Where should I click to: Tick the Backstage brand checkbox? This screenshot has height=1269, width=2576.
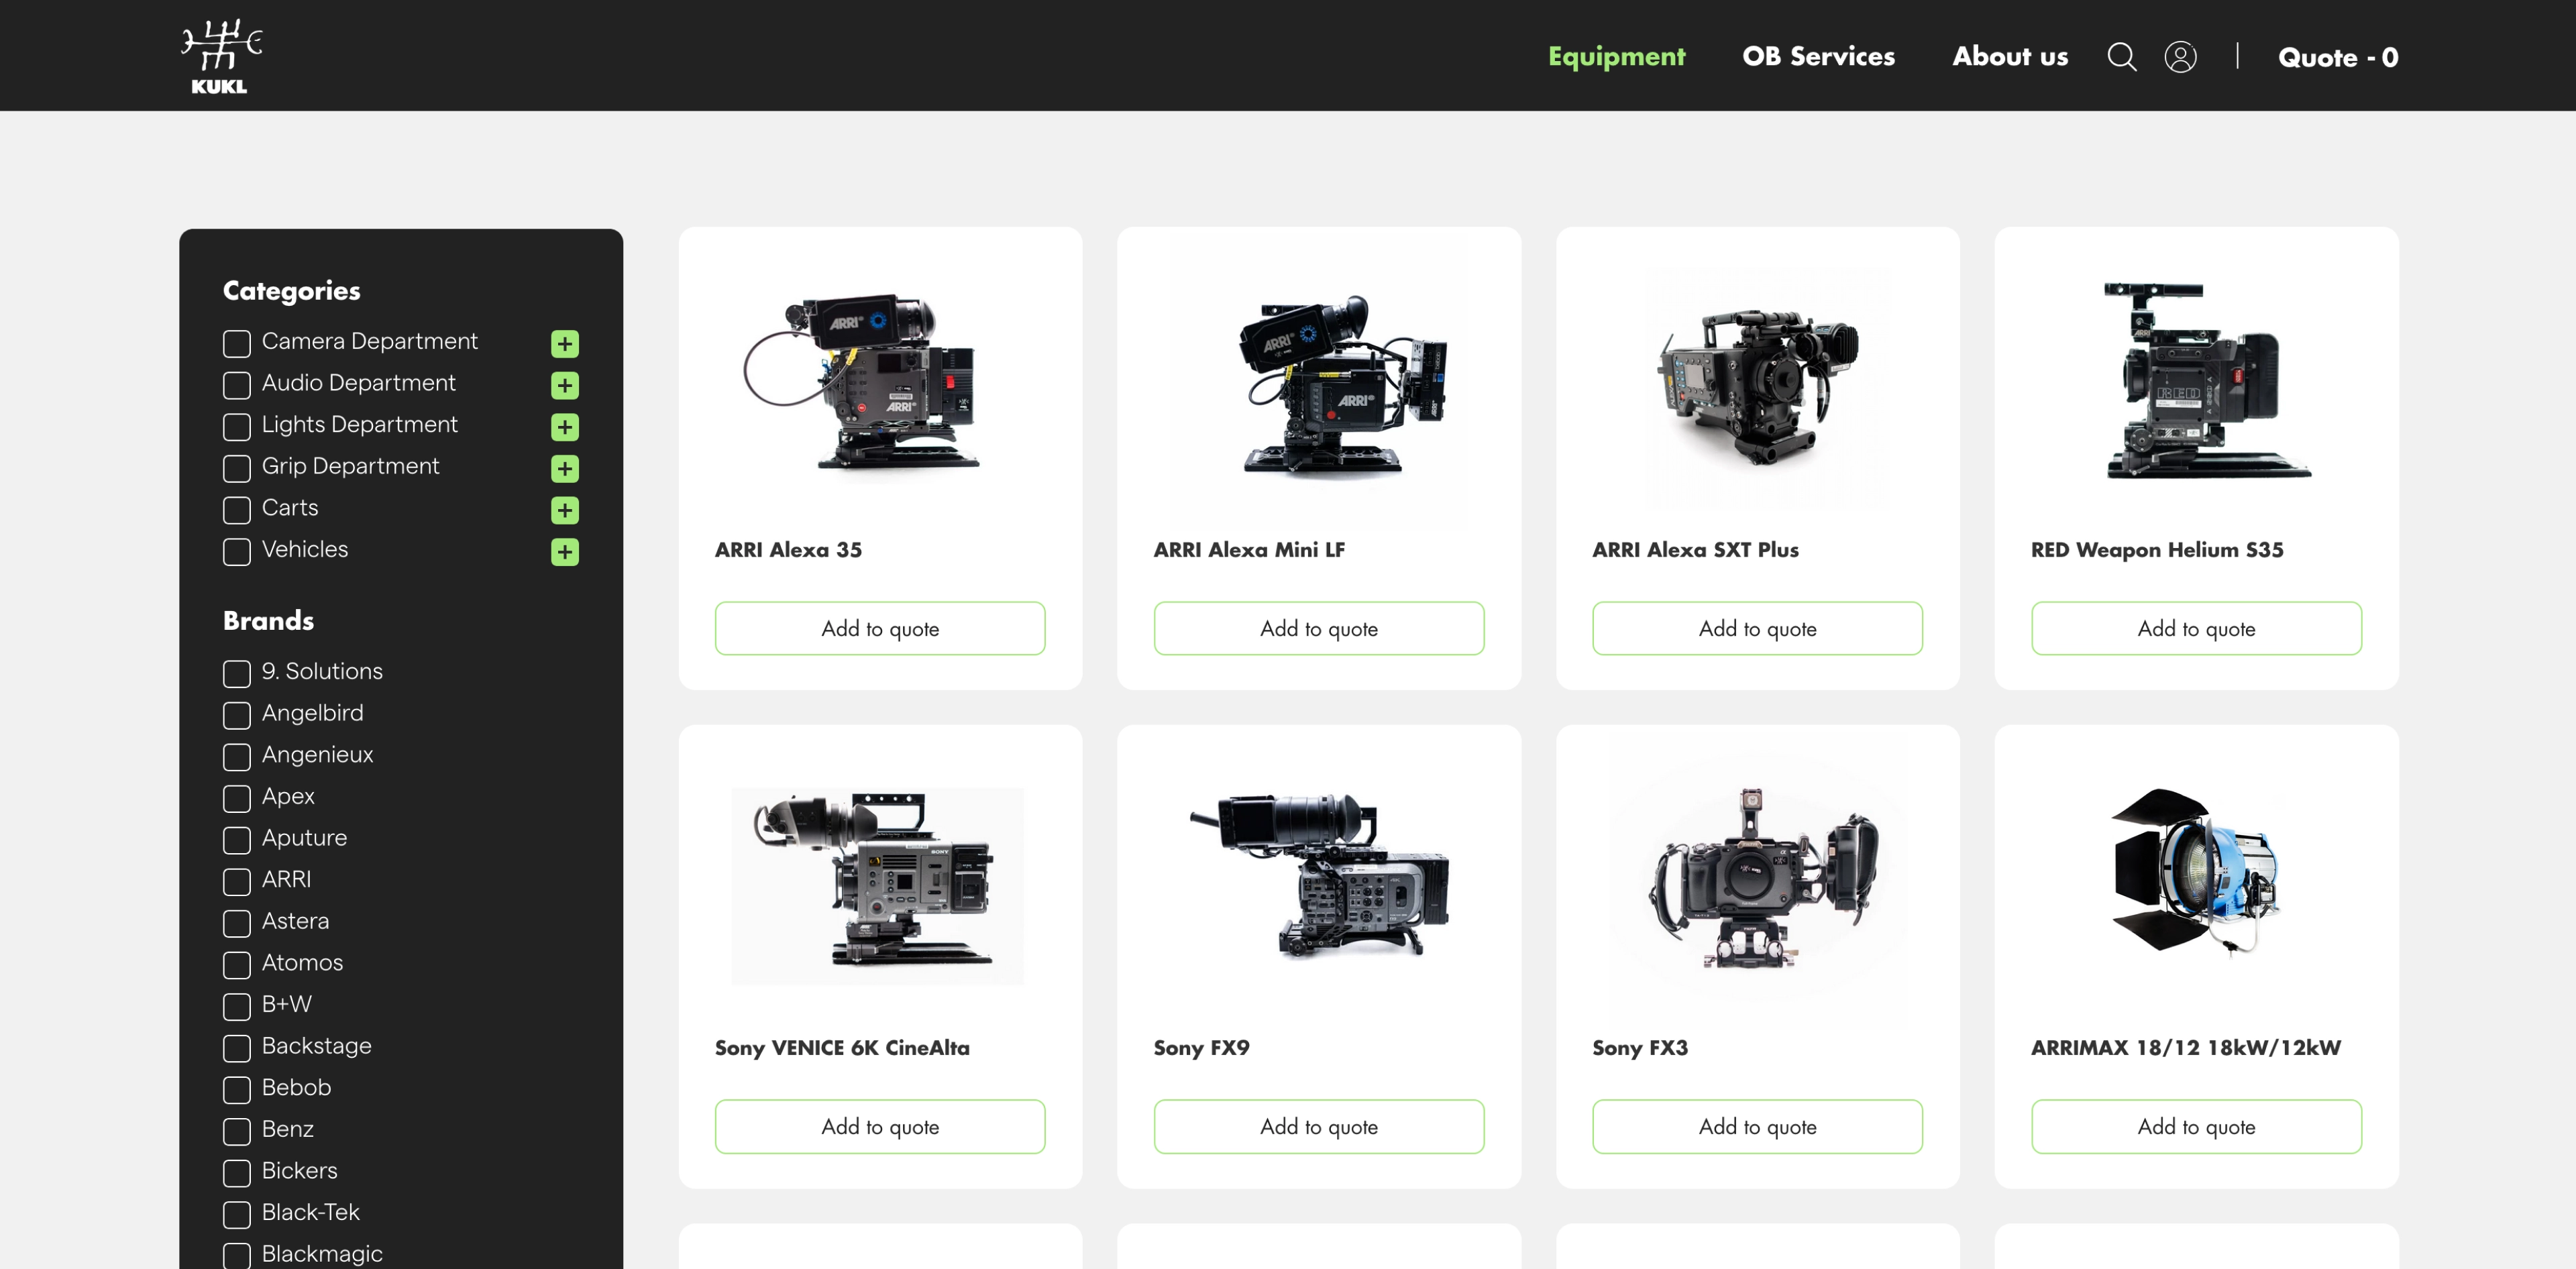coord(237,1048)
